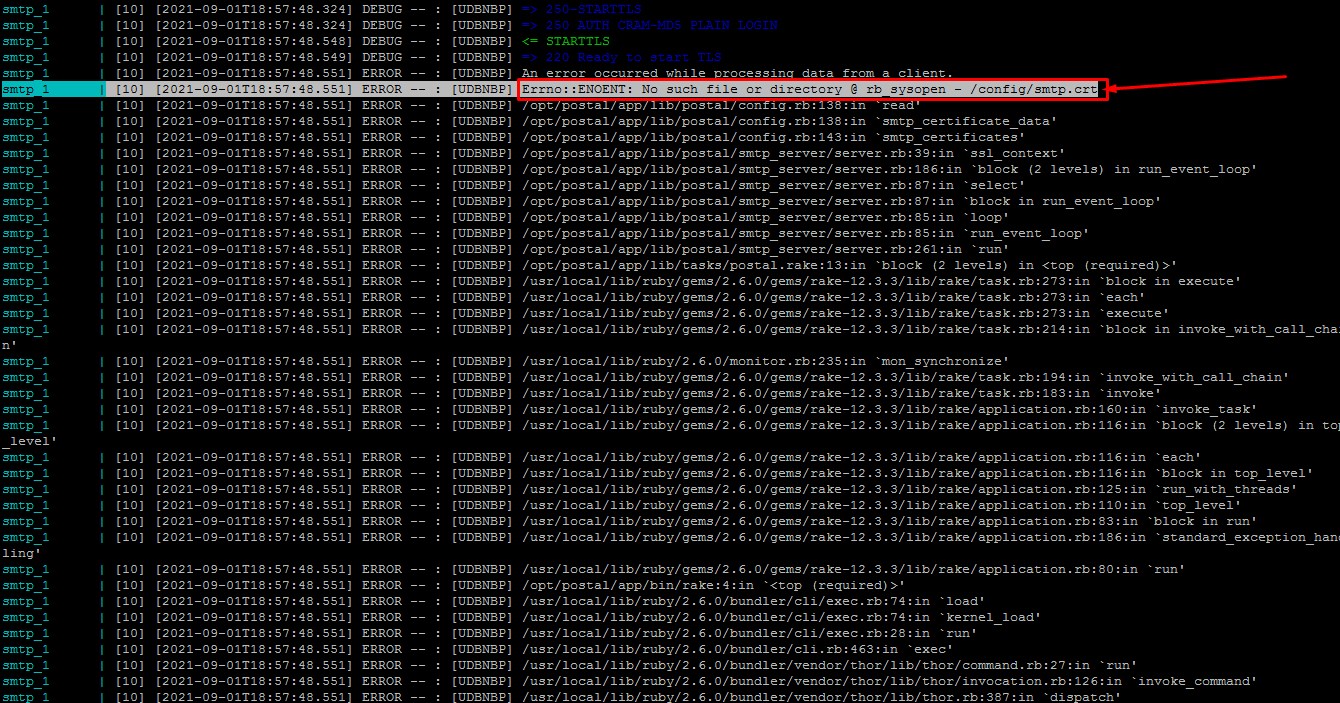Click application.rb:186 'standard_exception_hand' line
1340x703 pixels.
(x=930, y=537)
